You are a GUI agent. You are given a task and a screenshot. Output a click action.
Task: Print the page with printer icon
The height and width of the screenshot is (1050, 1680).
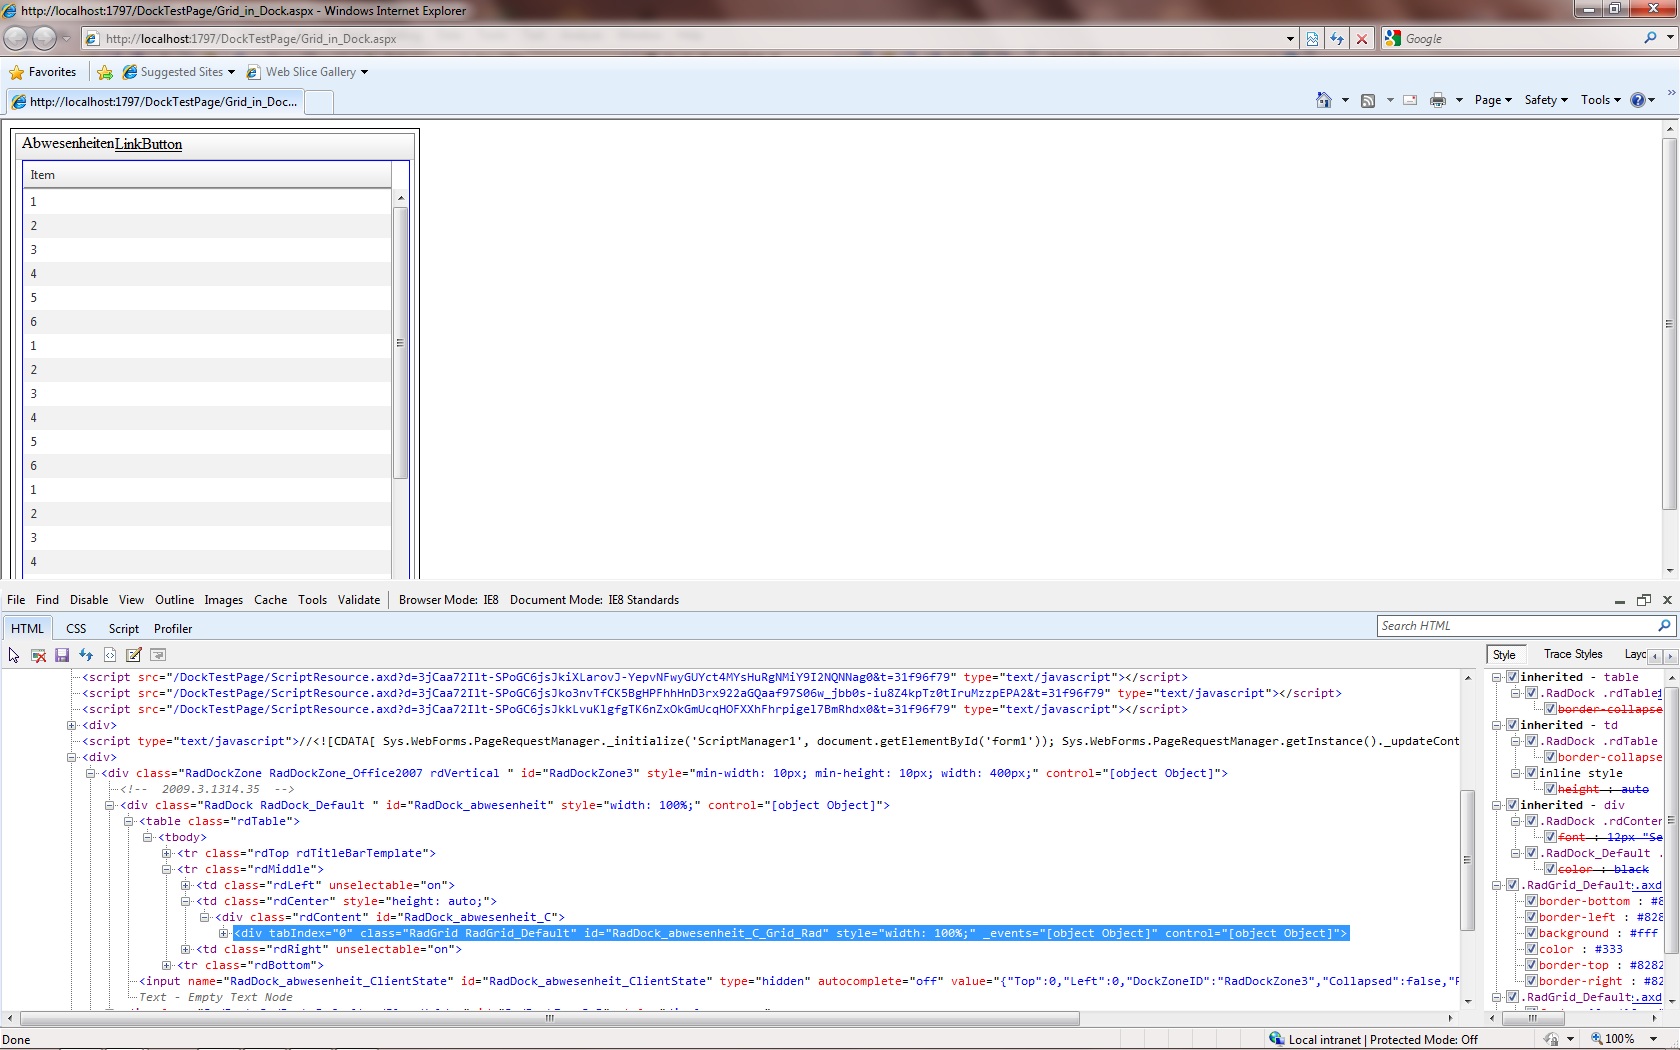(x=1438, y=100)
